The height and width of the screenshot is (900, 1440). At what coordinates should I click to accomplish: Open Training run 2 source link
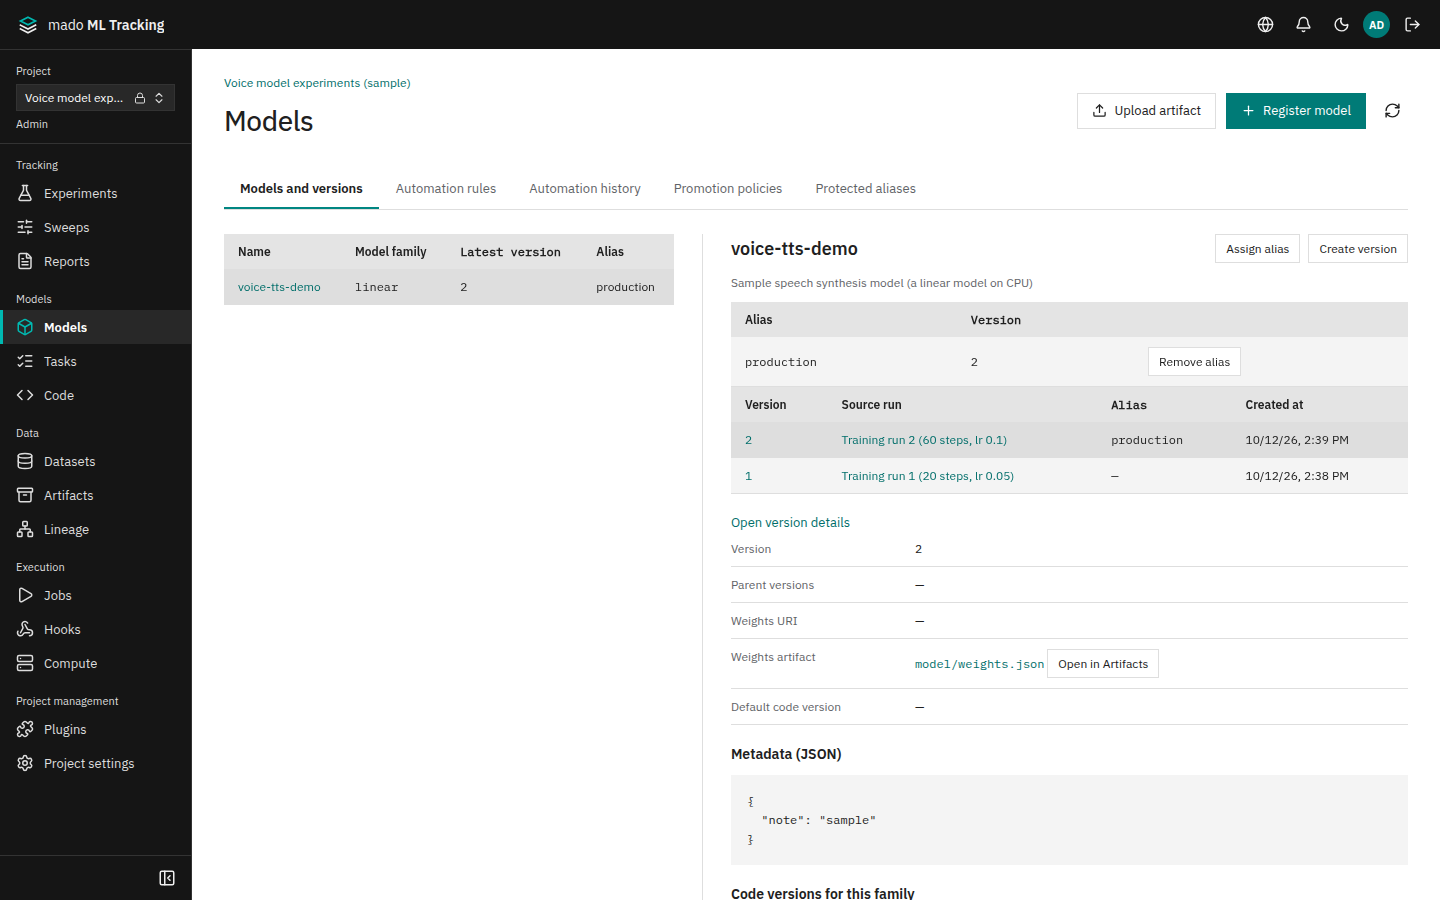(924, 440)
